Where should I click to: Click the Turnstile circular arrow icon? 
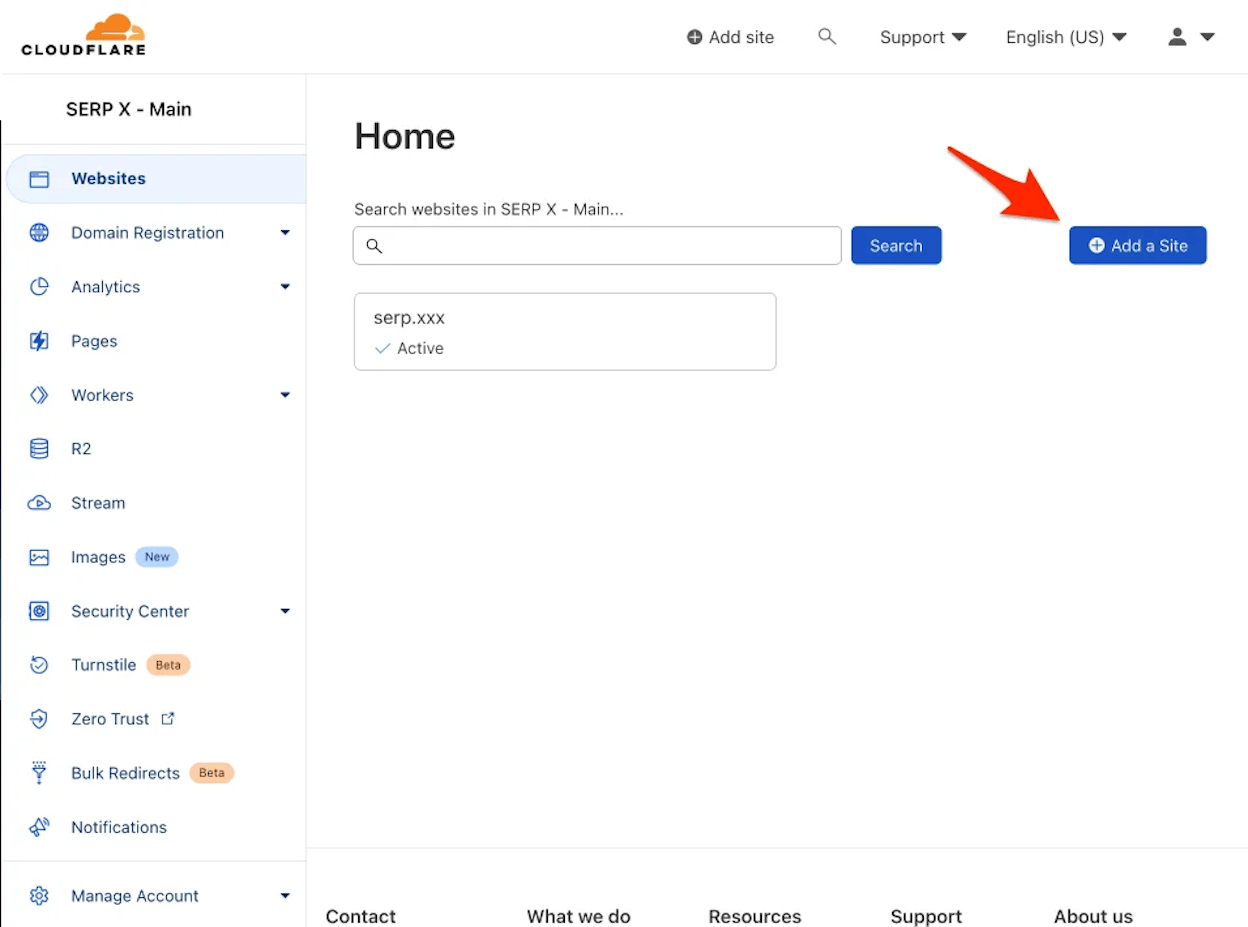pyautogui.click(x=39, y=665)
